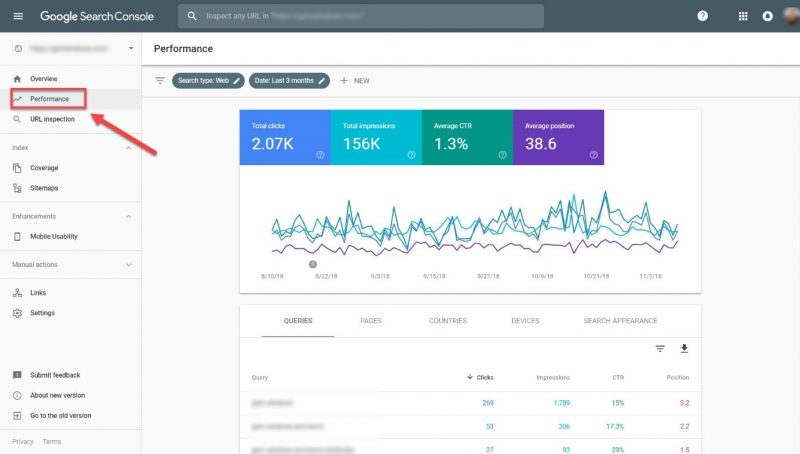Click the chart annotation marker near 8/22/18
The height and width of the screenshot is (454, 800).
click(x=313, y=264)
